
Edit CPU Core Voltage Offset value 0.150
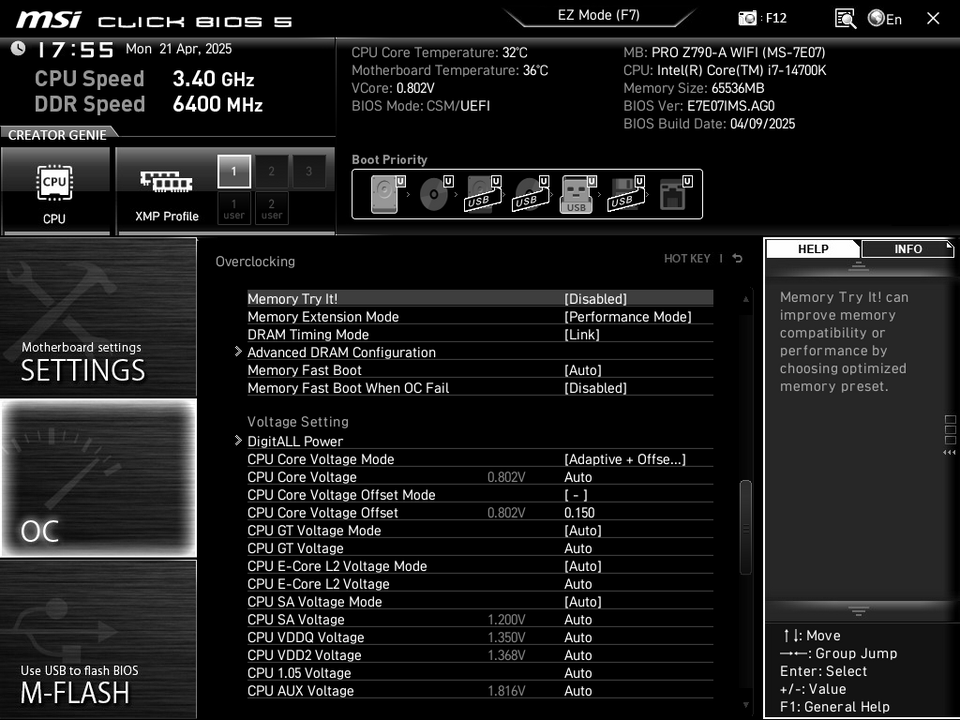579,512
